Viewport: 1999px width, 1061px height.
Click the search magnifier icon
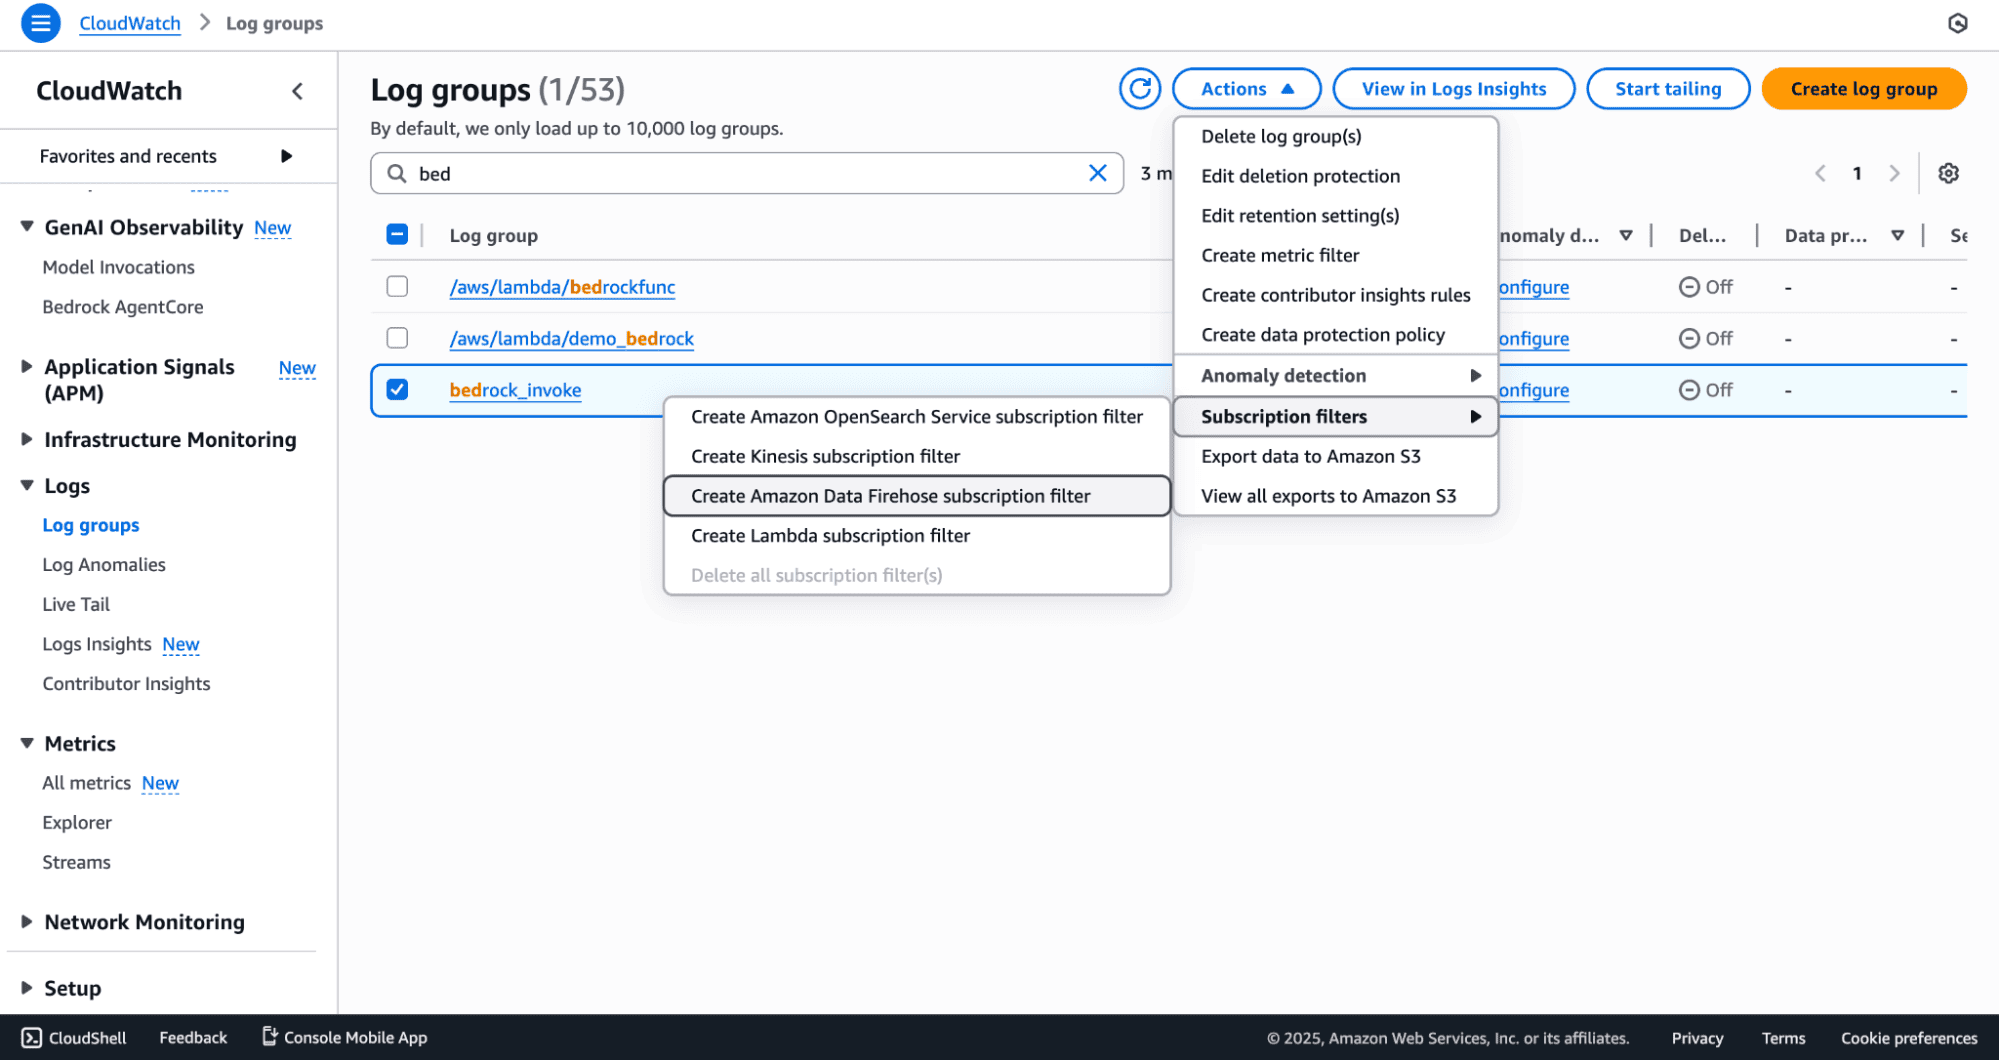tap(395, 172)
